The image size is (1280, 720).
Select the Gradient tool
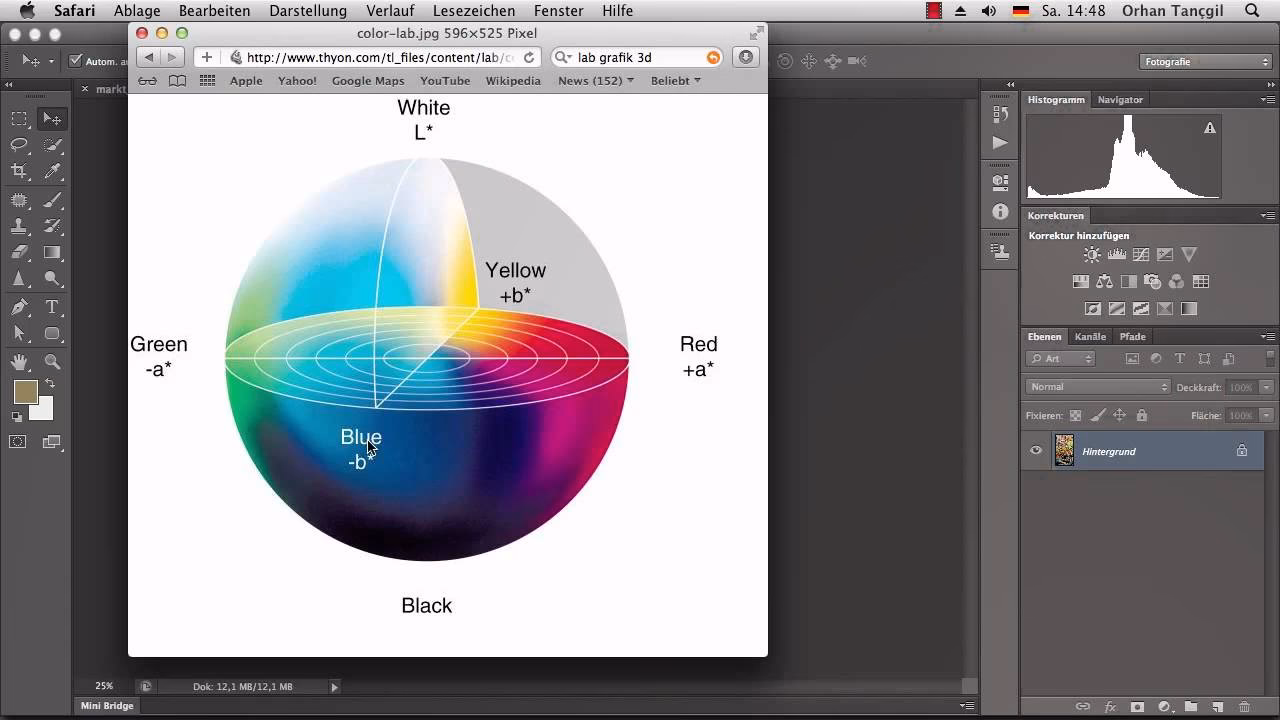[x=52, y=253]
